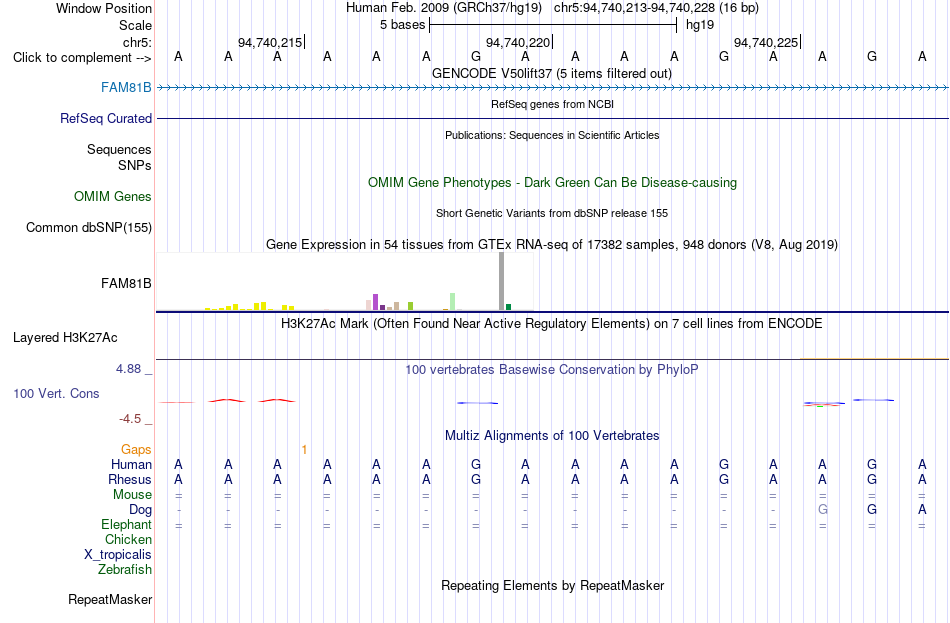Image resolution: width=950 pixels, height=623 pixels.
Task: Click the -4.5 PhyloP lower scale value
Action: (130, 419)
